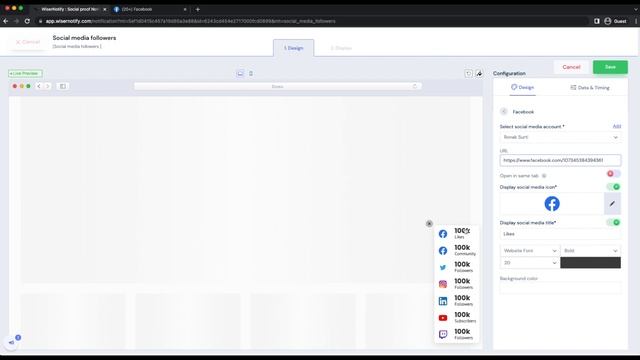Click the Instagram icon in preview widget
The width and height of the screenshot is (640, 360).
click(x=443, y=284)
